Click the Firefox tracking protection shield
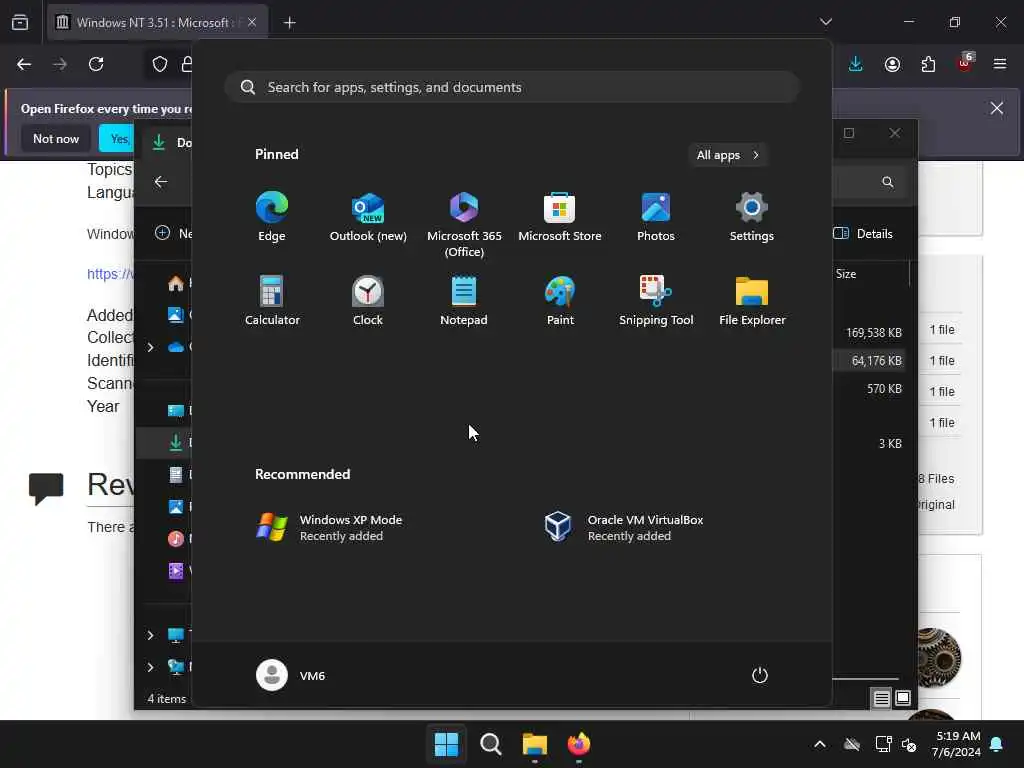 tap(160, 64)
